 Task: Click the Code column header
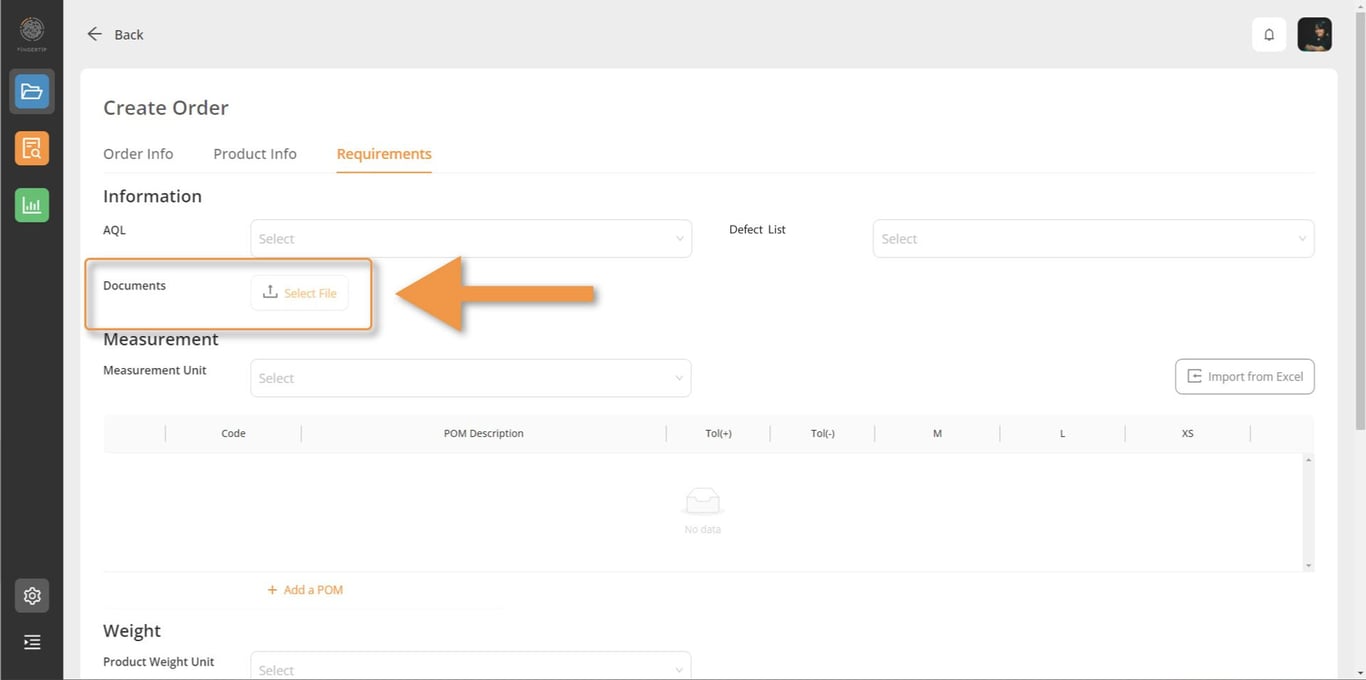point(233,434)
